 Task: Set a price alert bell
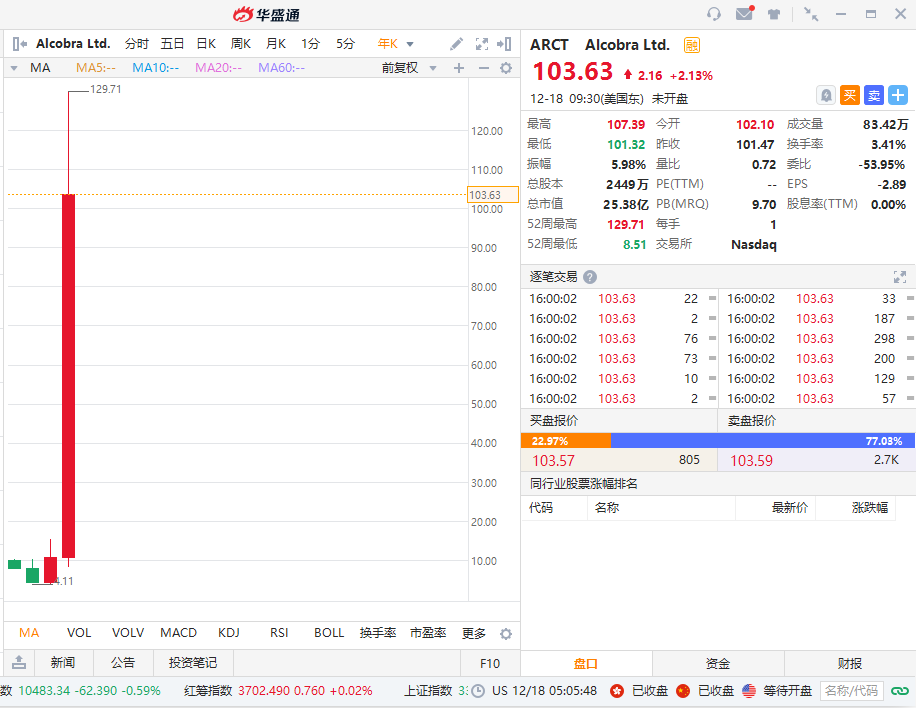pos(826,95)
